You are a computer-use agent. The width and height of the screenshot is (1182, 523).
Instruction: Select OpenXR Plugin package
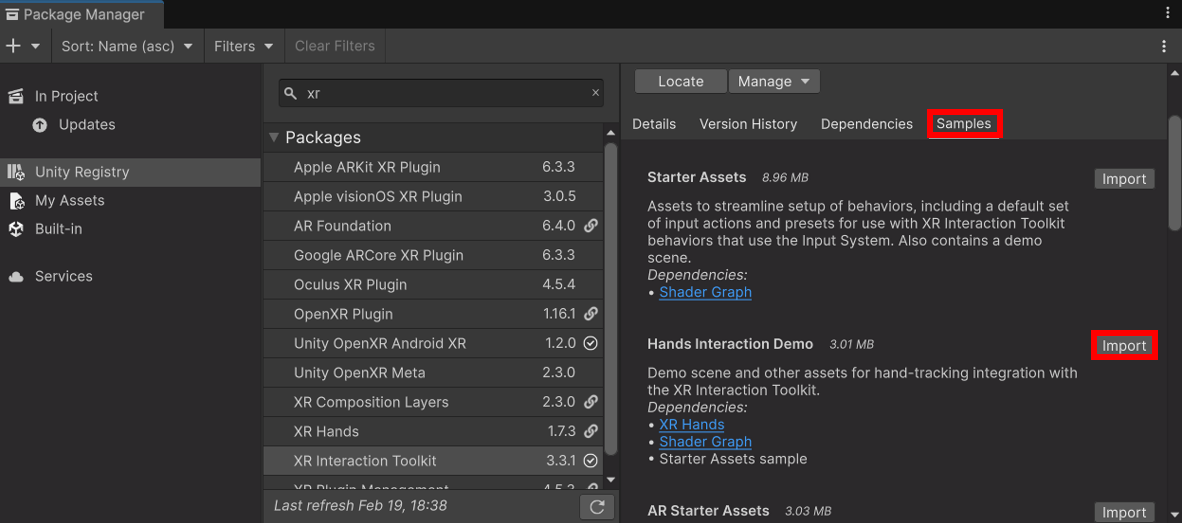click(433, 314)
